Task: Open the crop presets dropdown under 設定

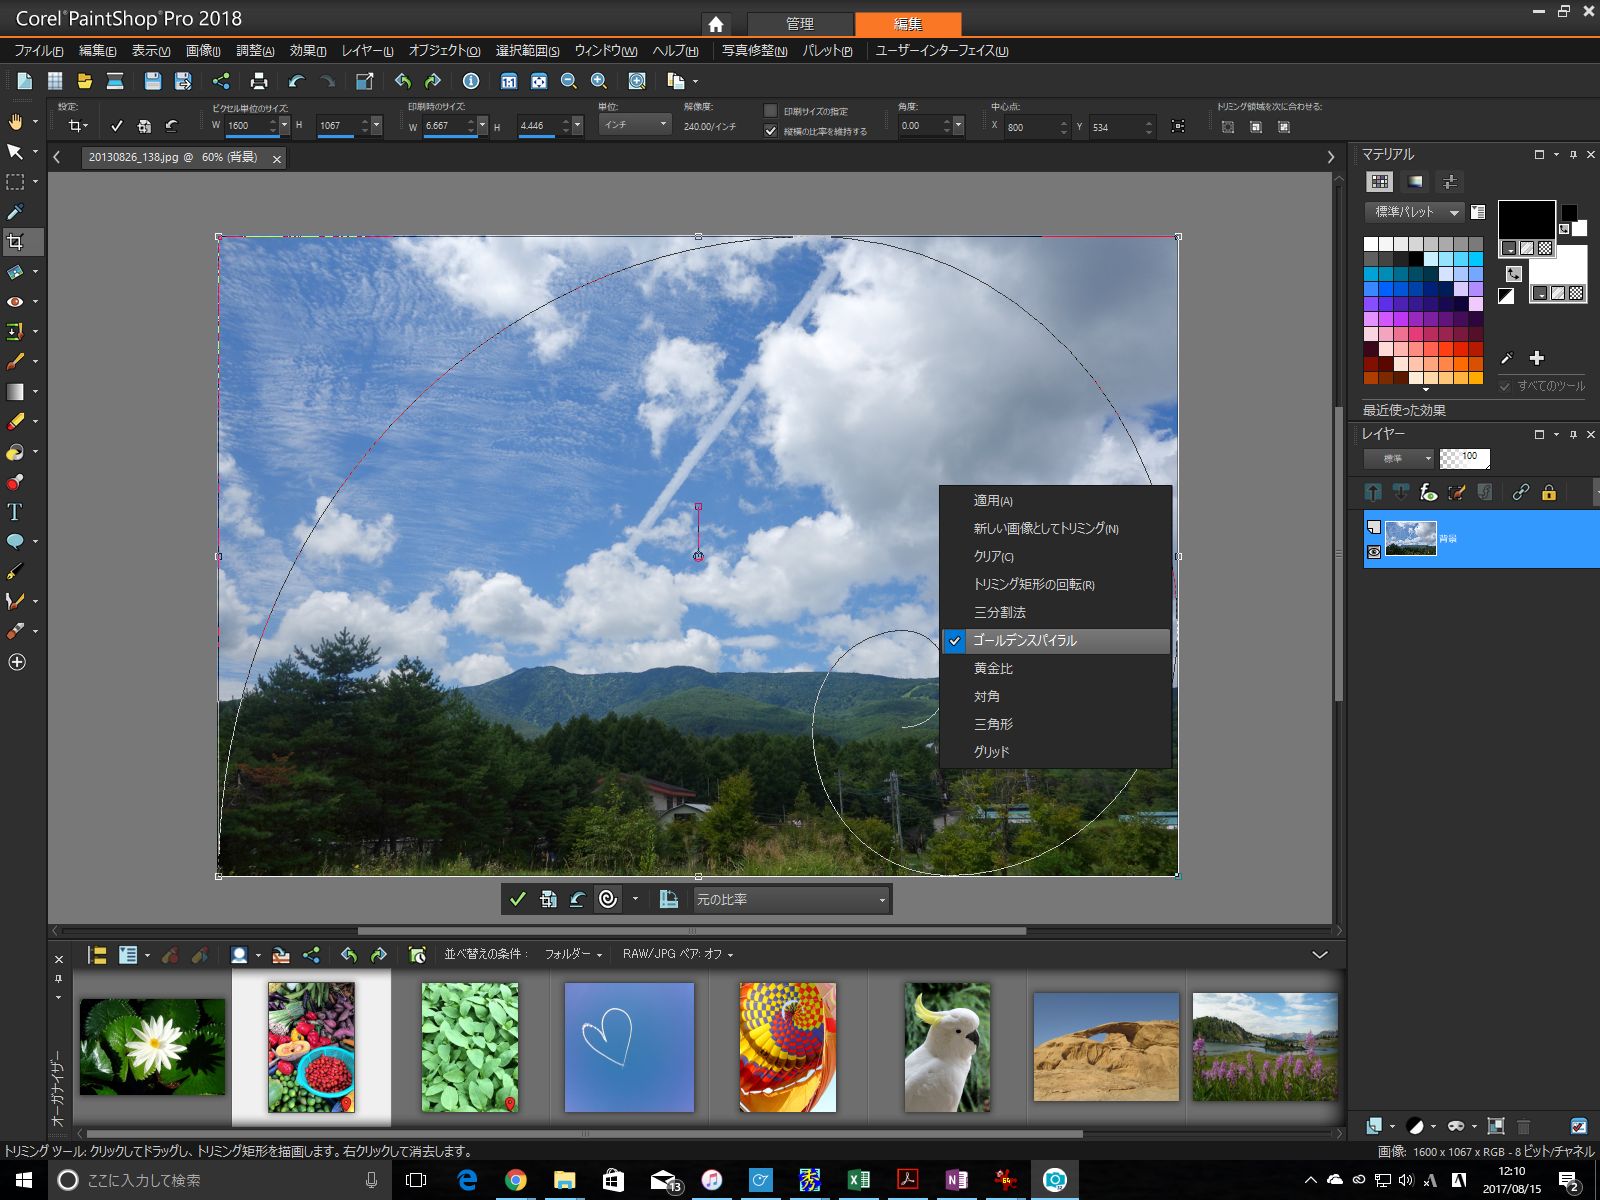Action: (77, 126)
